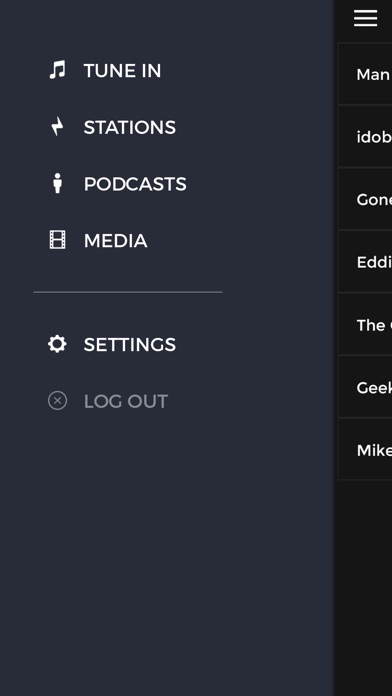The image size is (392, 696).
Task: Choose the "Mike" list row
Action: click(x=365, y=450)
